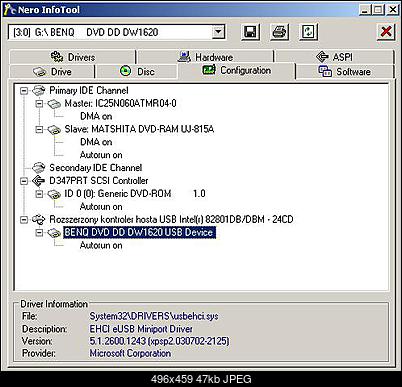This screenshot has width=402, height=387.
Task: Select BENQ DVD DD DW1620 USB Device
Action: [x=139, y=233]
